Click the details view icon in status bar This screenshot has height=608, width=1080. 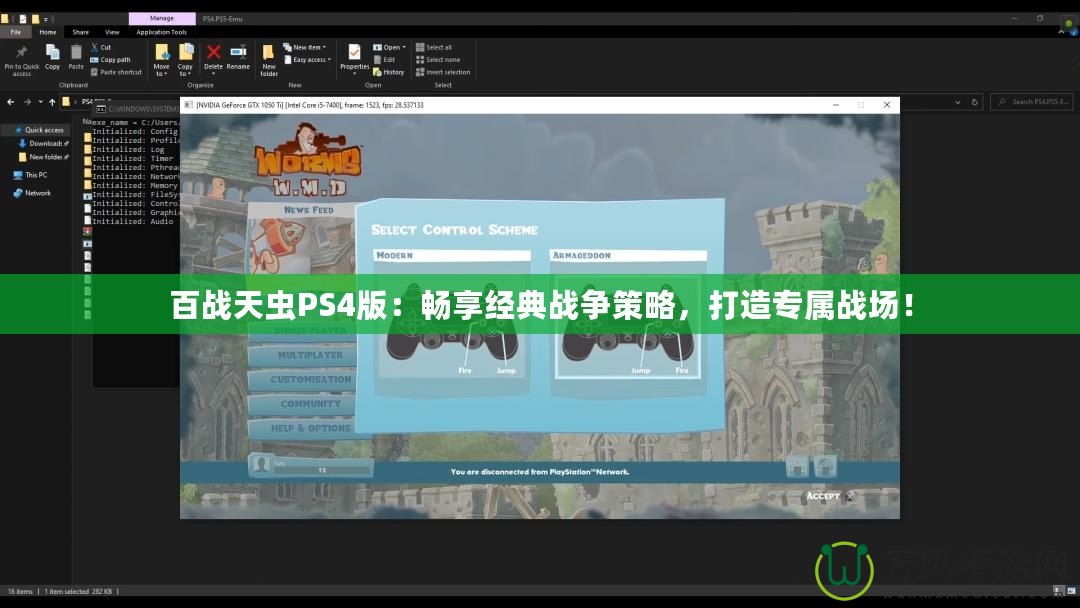click(x=1059, y=591)
